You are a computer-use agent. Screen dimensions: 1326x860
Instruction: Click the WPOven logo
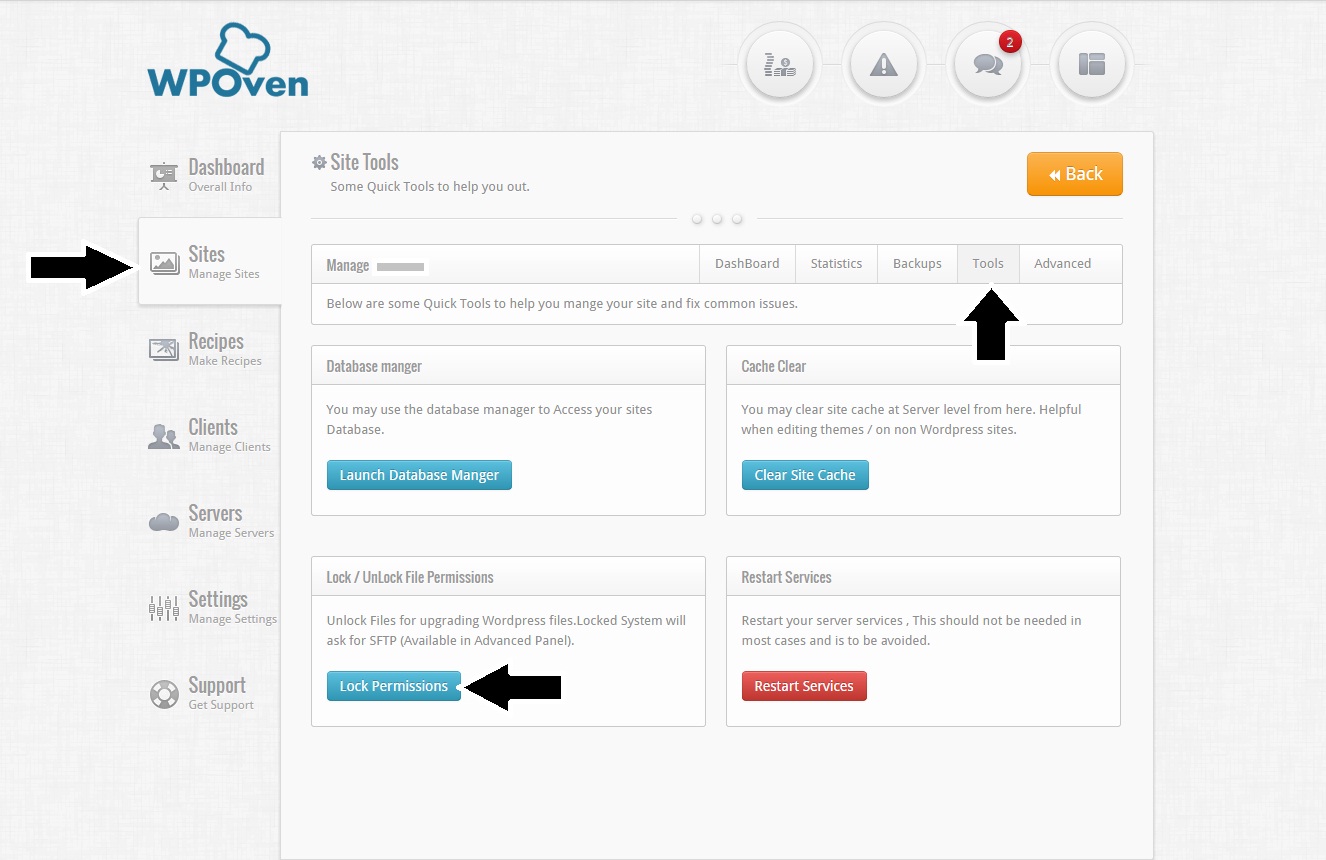228,61
